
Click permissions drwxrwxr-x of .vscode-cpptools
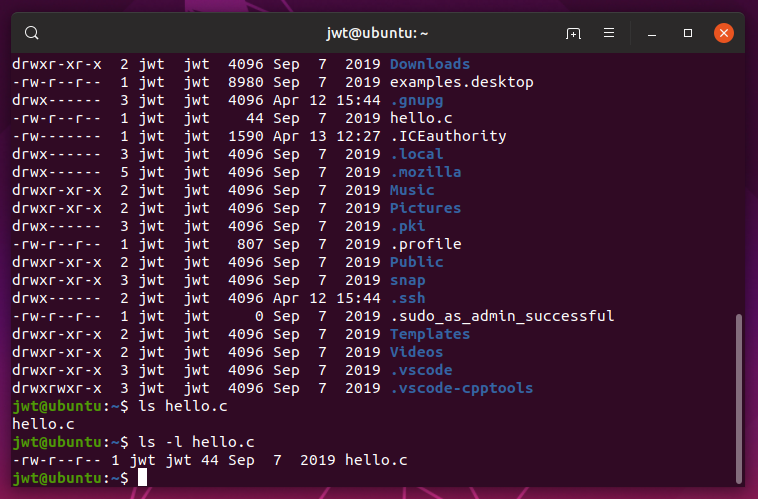57,388
